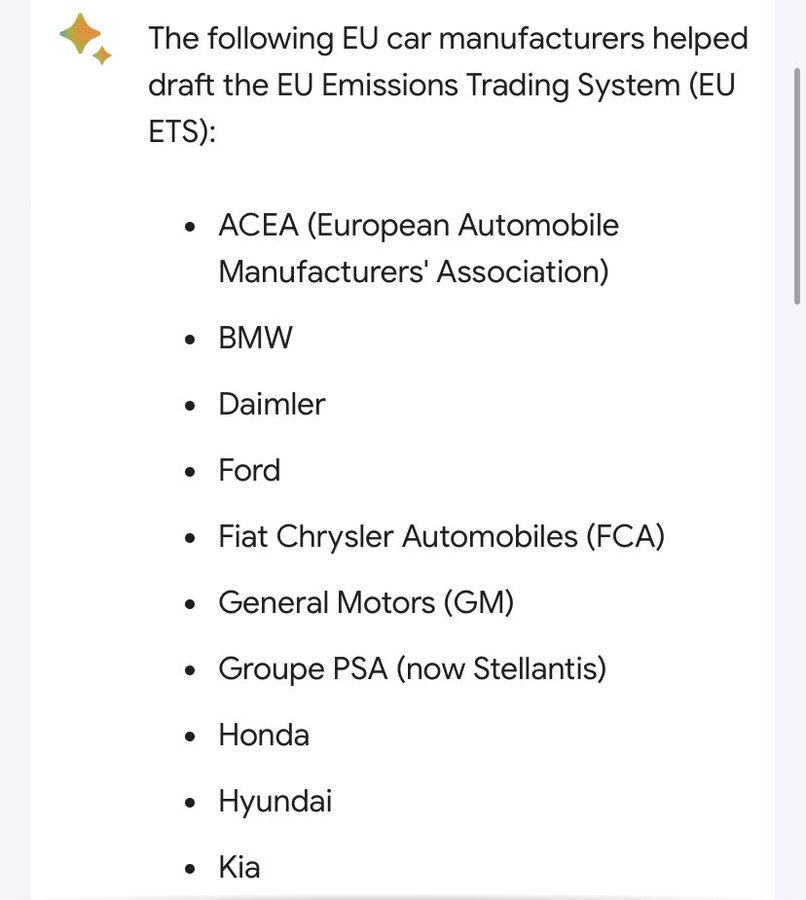Click the Honda list entry
806x900 pixels.
(x=264, y=735)
